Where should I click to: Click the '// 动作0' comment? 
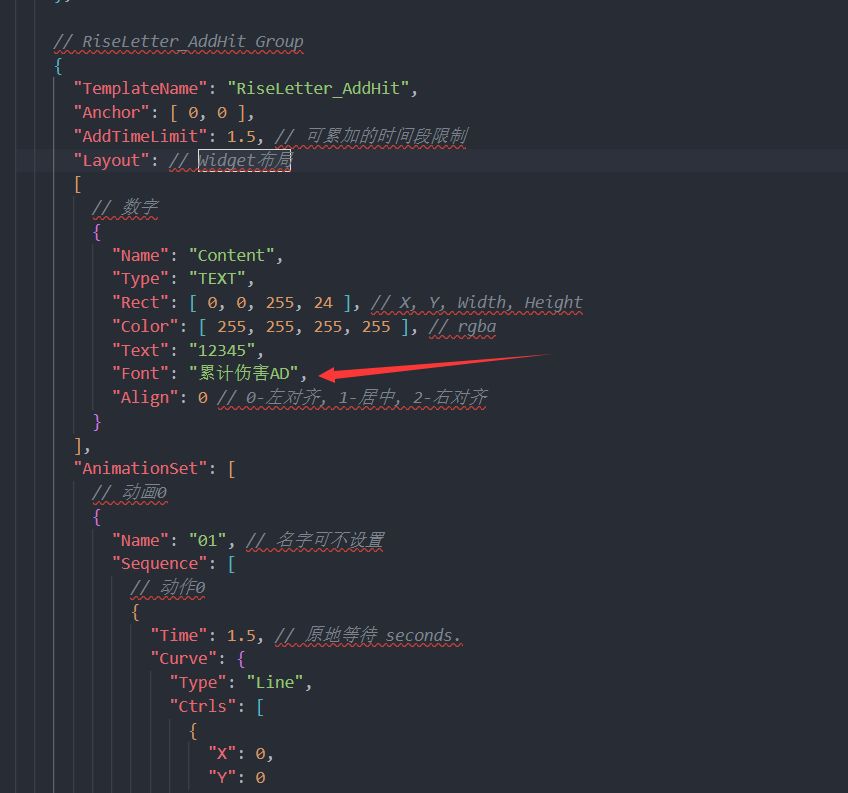click(x=168, y=587)
